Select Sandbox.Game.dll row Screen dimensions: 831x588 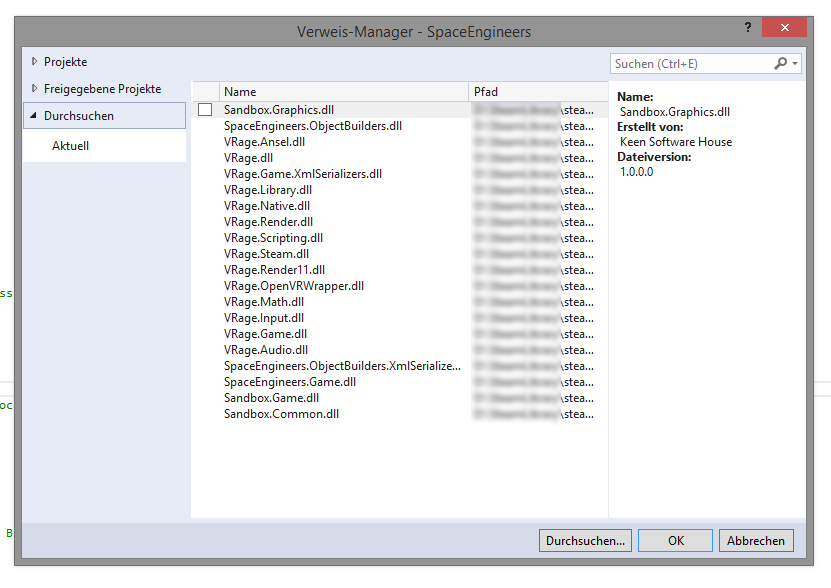(x=400, y=398)
